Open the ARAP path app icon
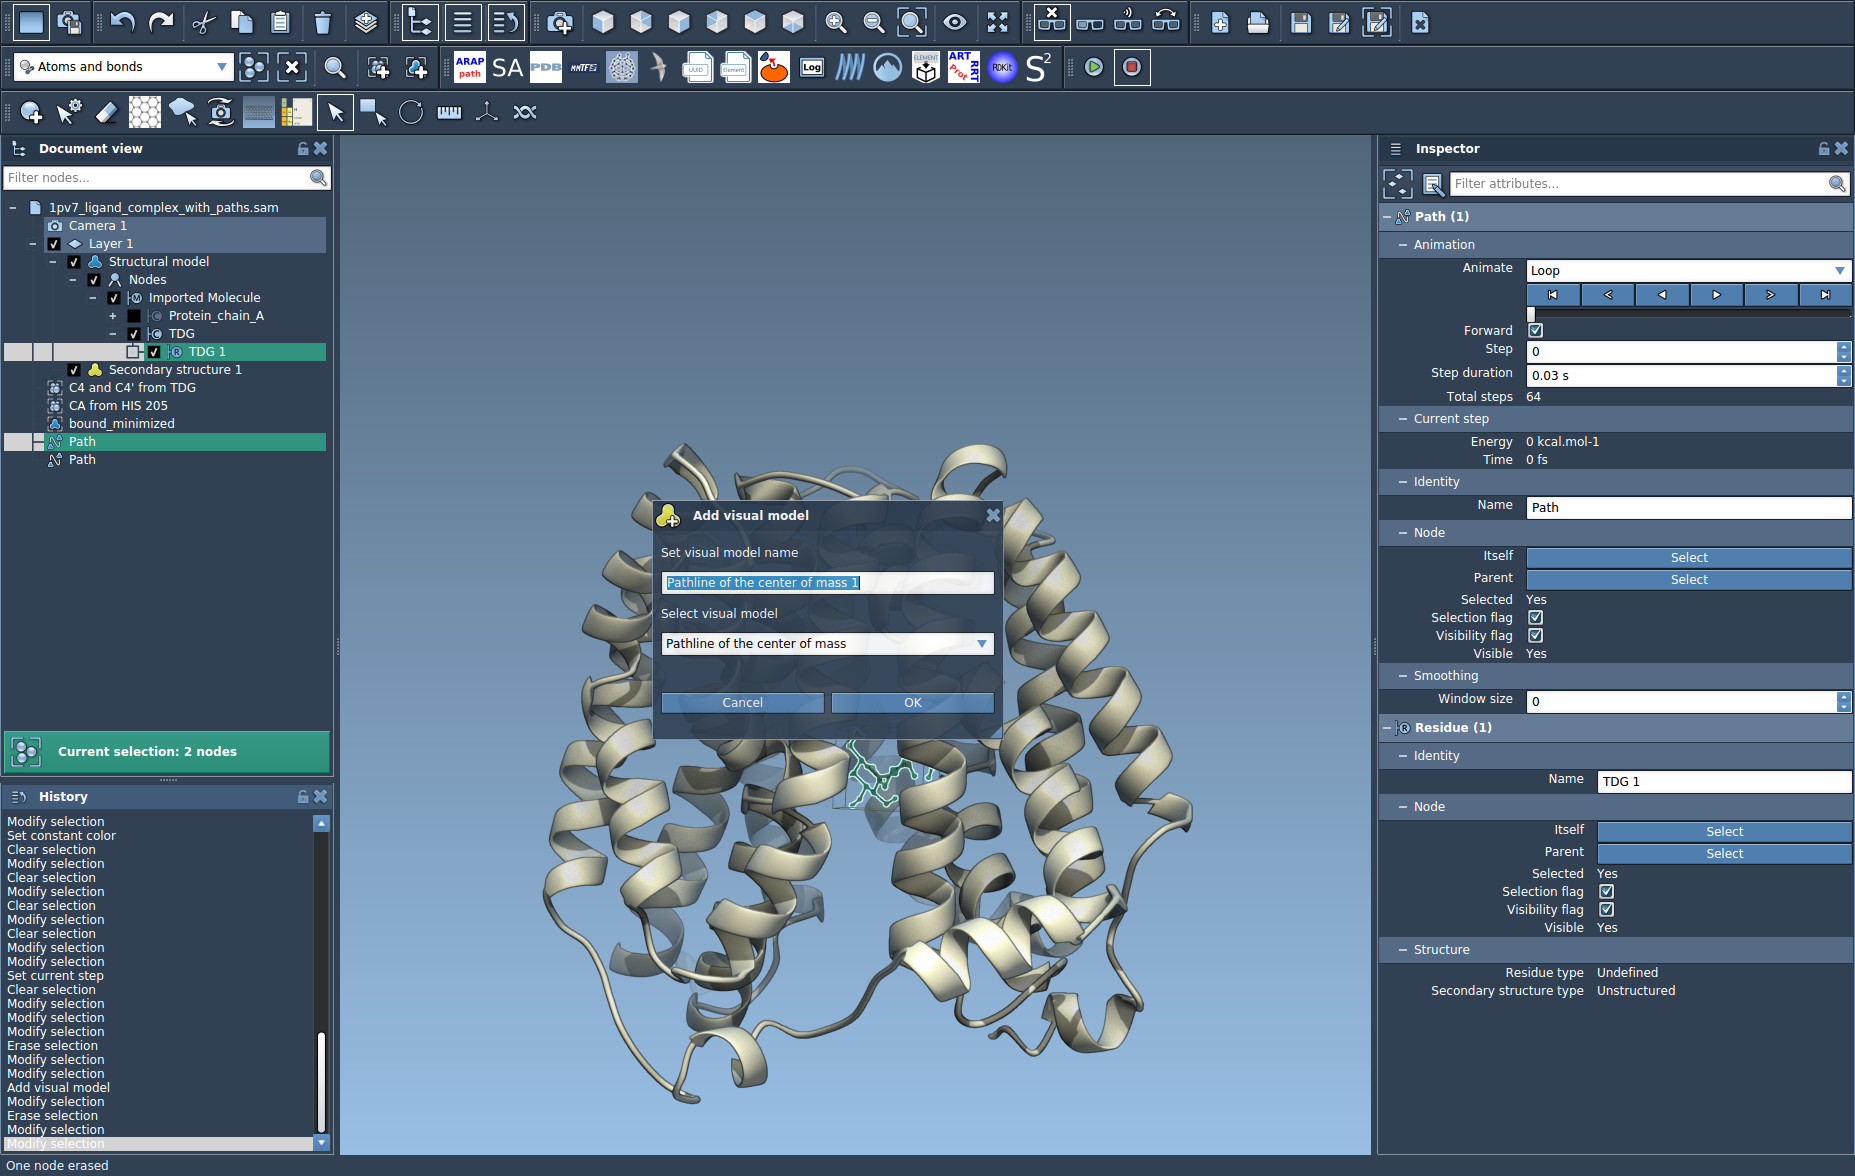 tap(469, 67)
